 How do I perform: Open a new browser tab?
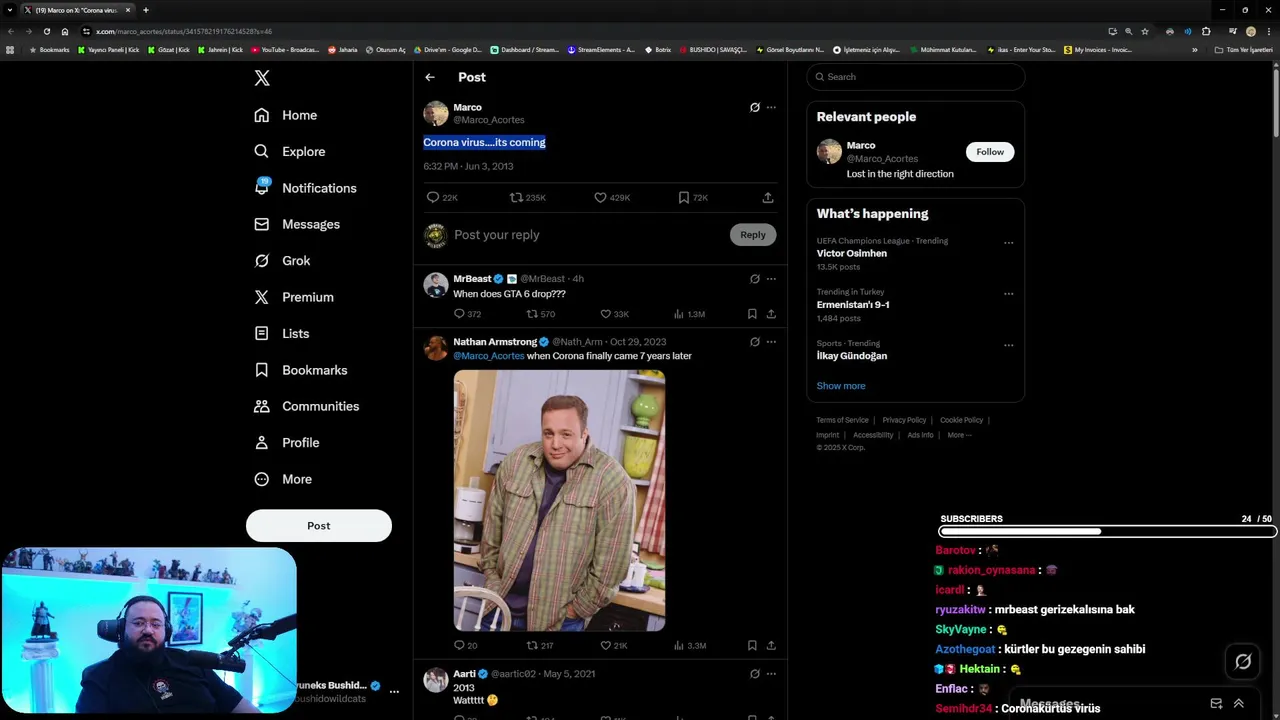[145, 10]
